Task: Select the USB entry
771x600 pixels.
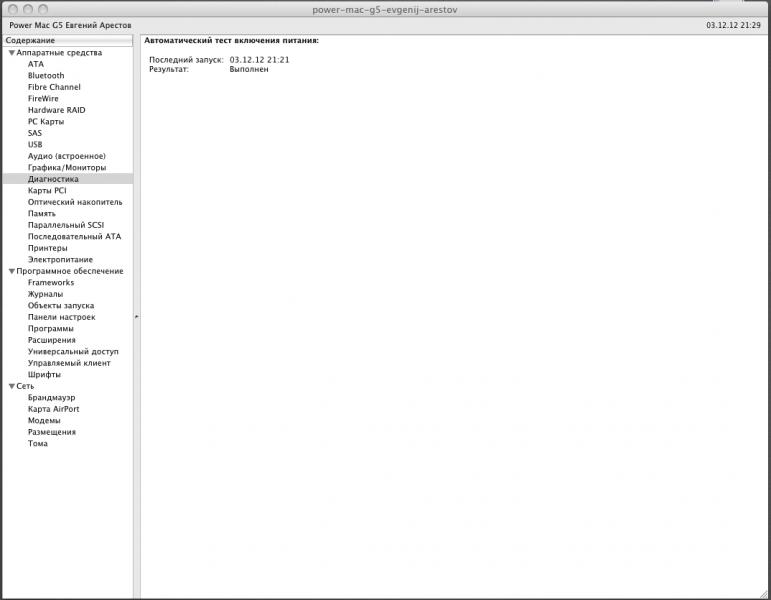Action: point(35,144)
